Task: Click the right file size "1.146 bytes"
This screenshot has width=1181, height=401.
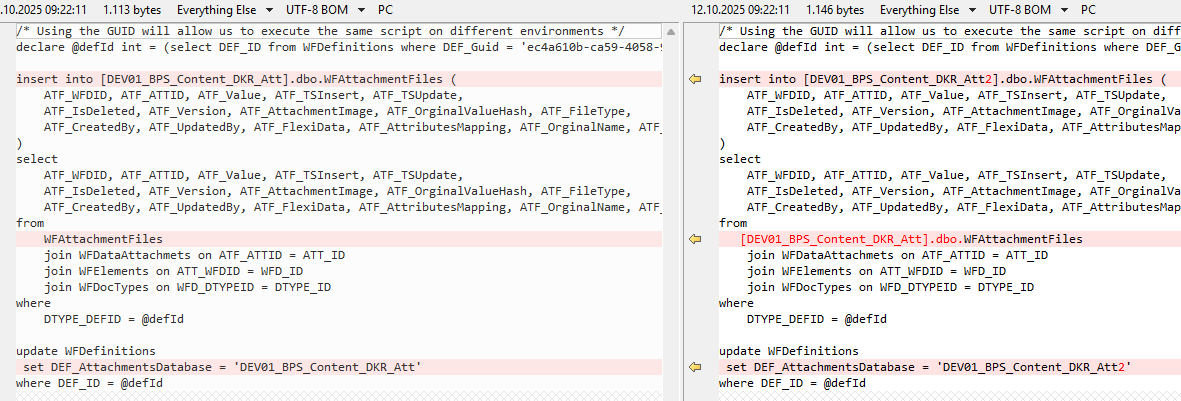Action: point(833,10)
